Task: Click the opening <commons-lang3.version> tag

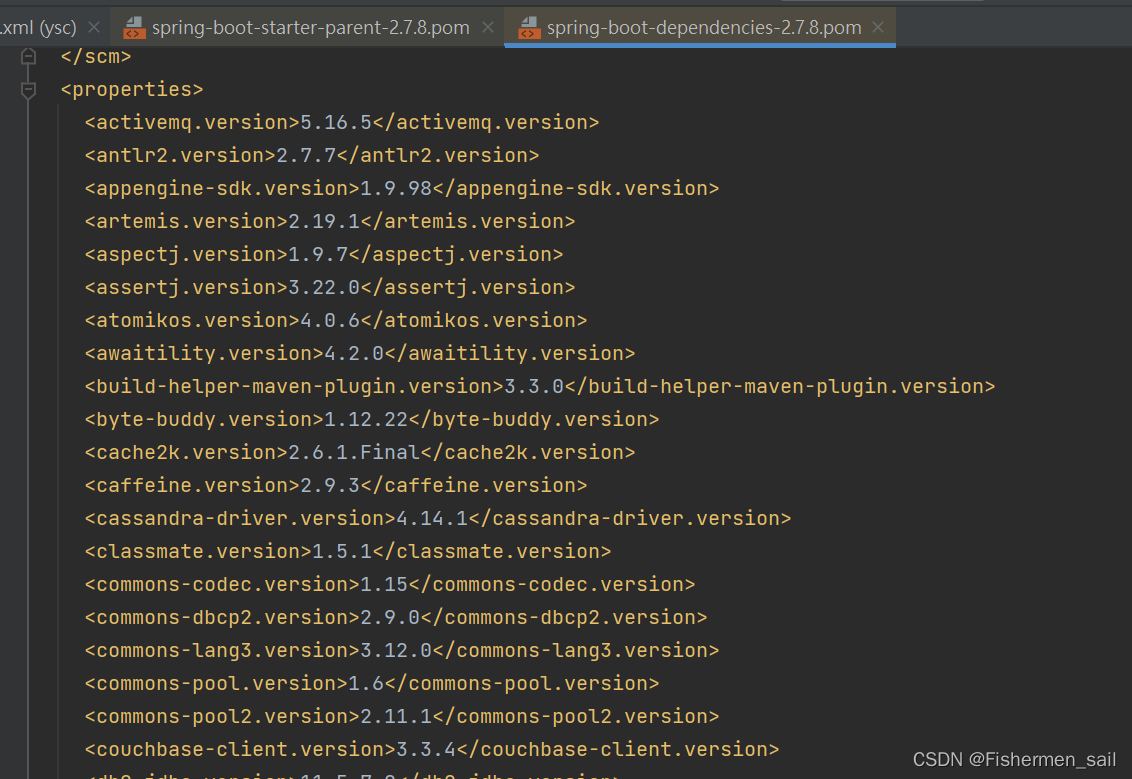Action: pos(222,650)
